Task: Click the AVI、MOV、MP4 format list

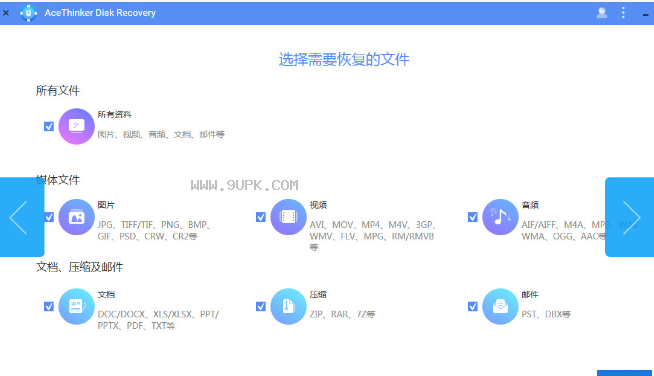Action: (x=373, y=236)
